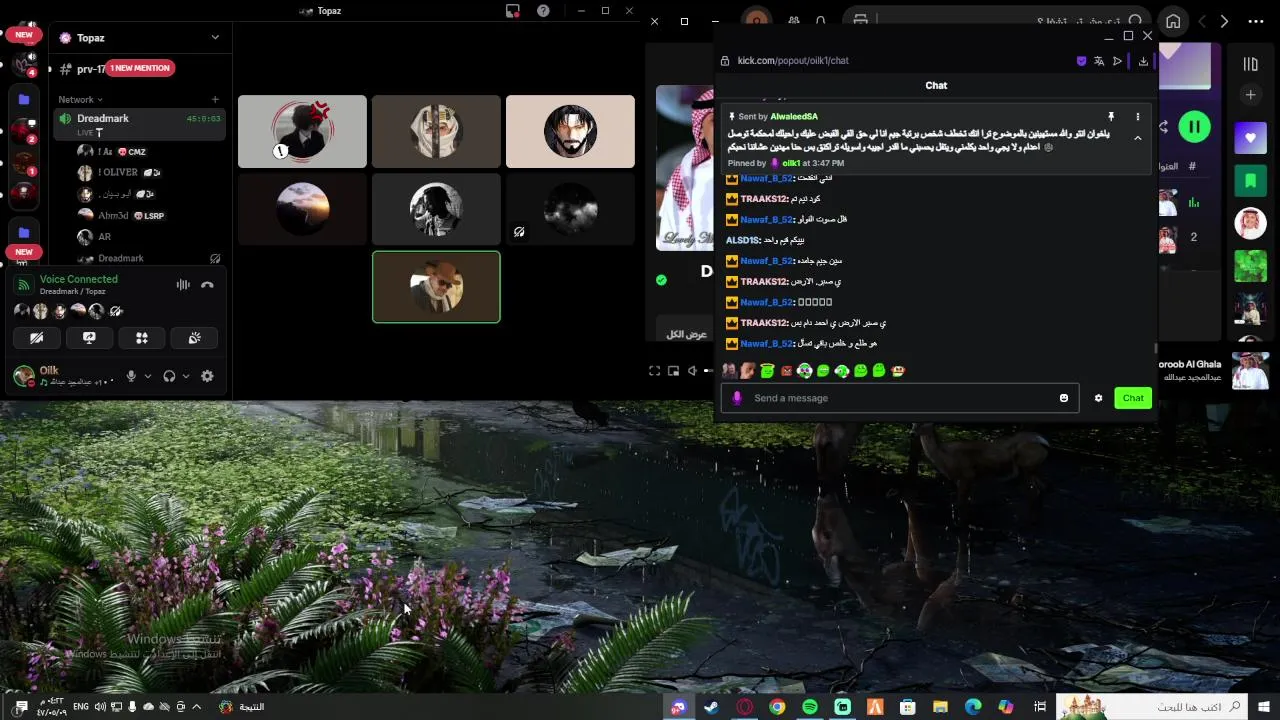
Task: Create new playlist plus in Spotify
Action: pos(1250,95)
